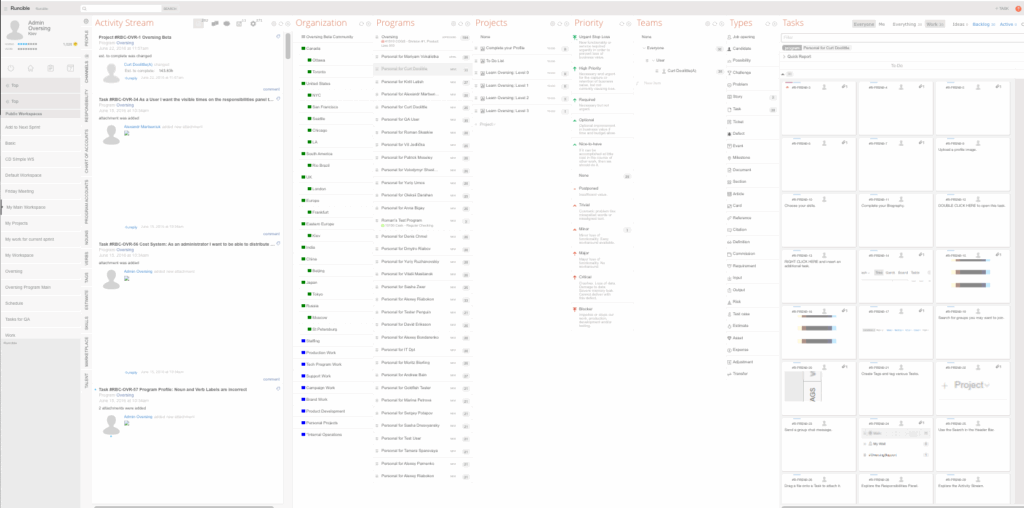Viewport: 1024px width, 508px height.
Task: Open Alexandr Martseniuk user link
Action: coord(142,127)
